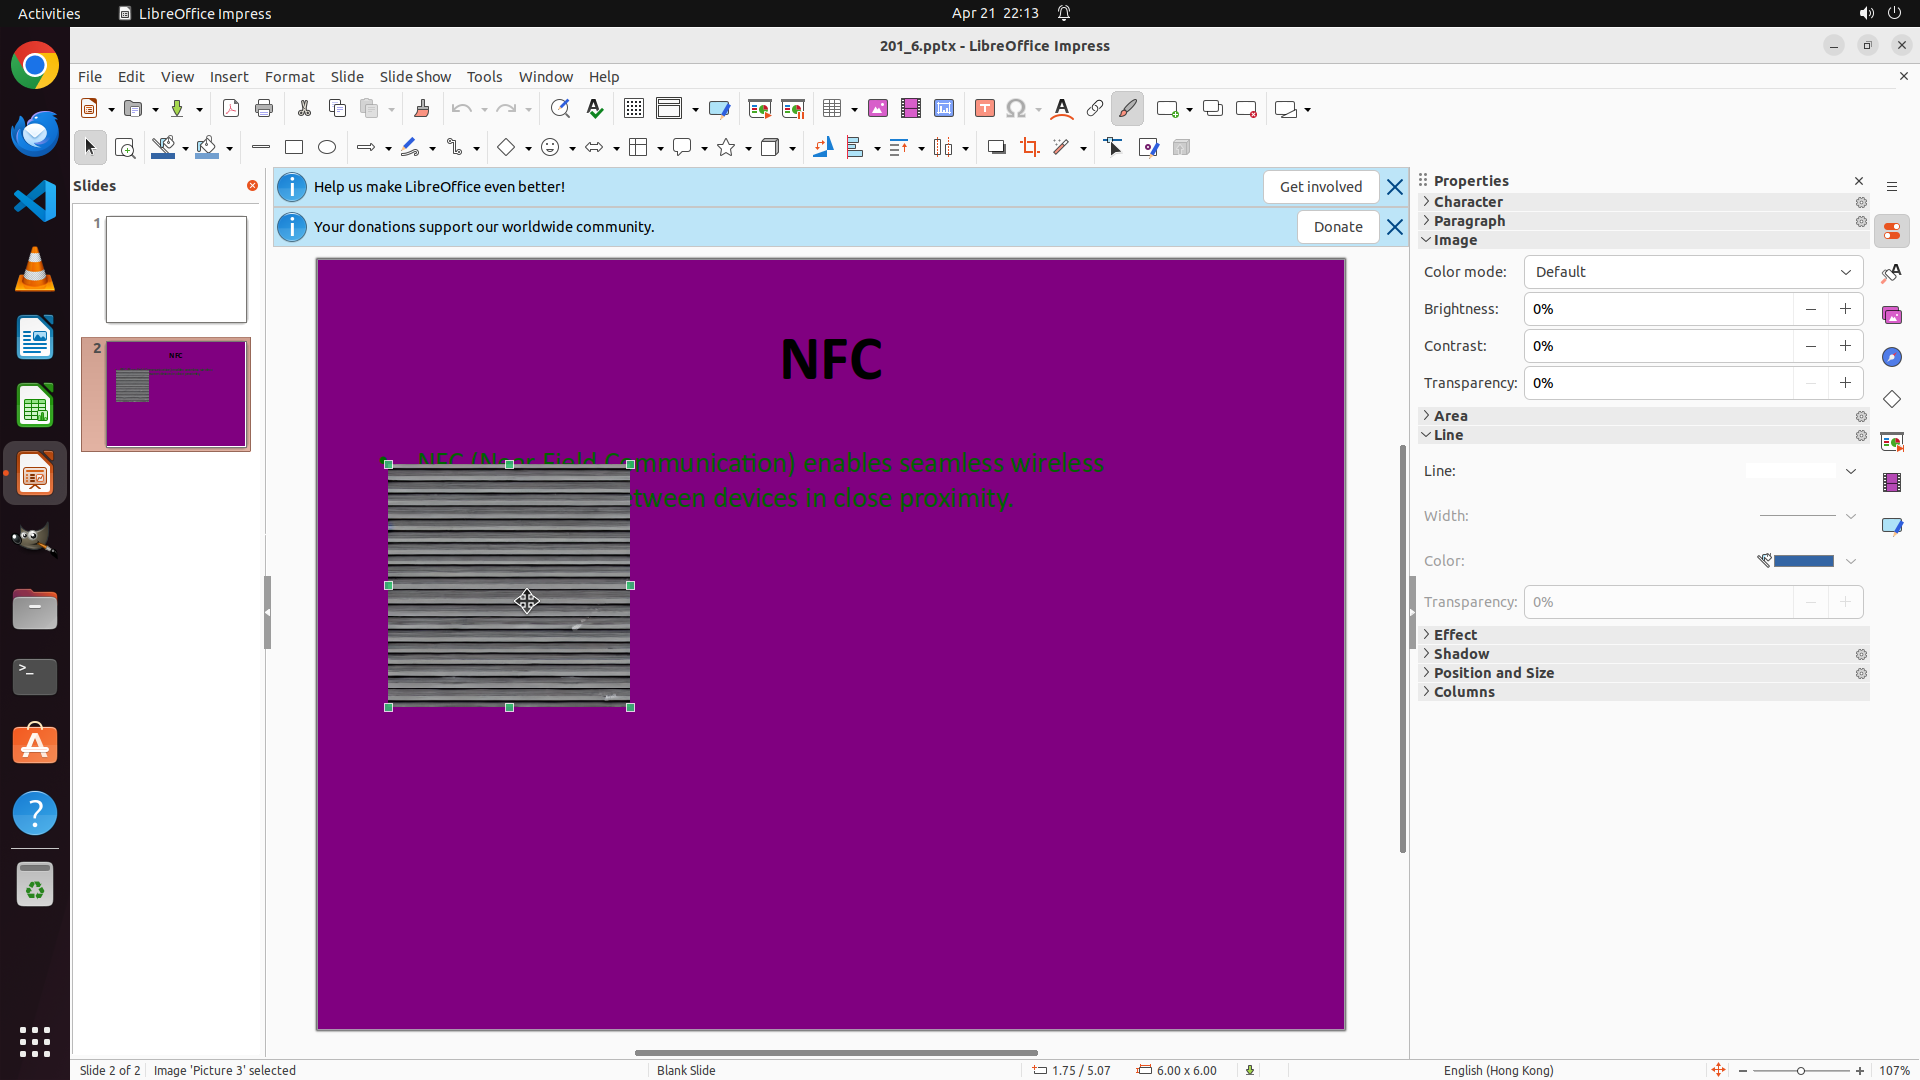1920x1080 pixels.
Task: Collapse the Image section
Action: tap(1454, 240)
